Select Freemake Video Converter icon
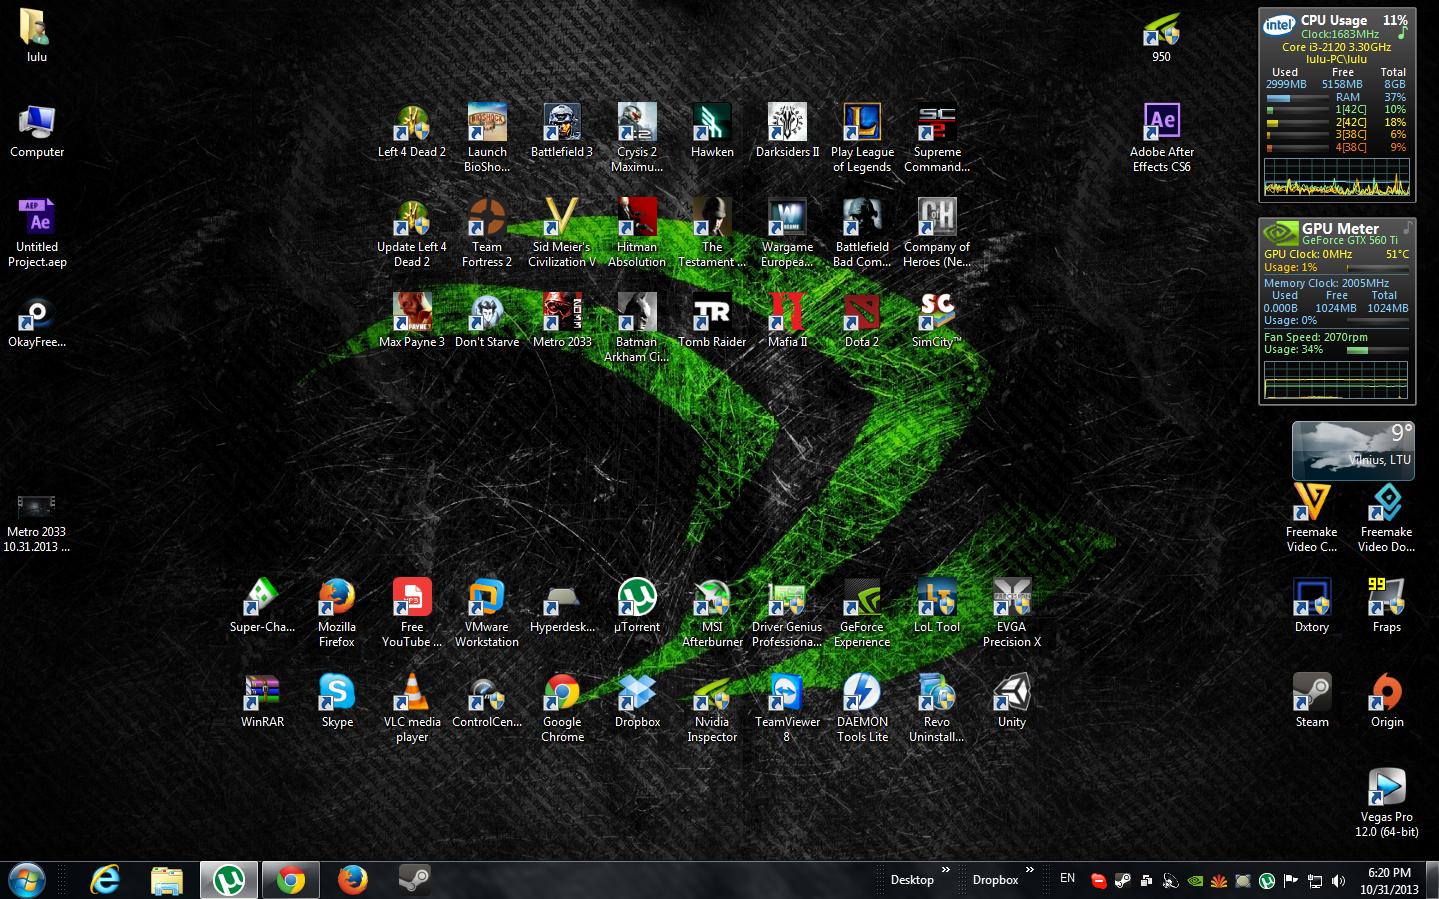Screen dimensions: 1439x899 [1312, 518]
